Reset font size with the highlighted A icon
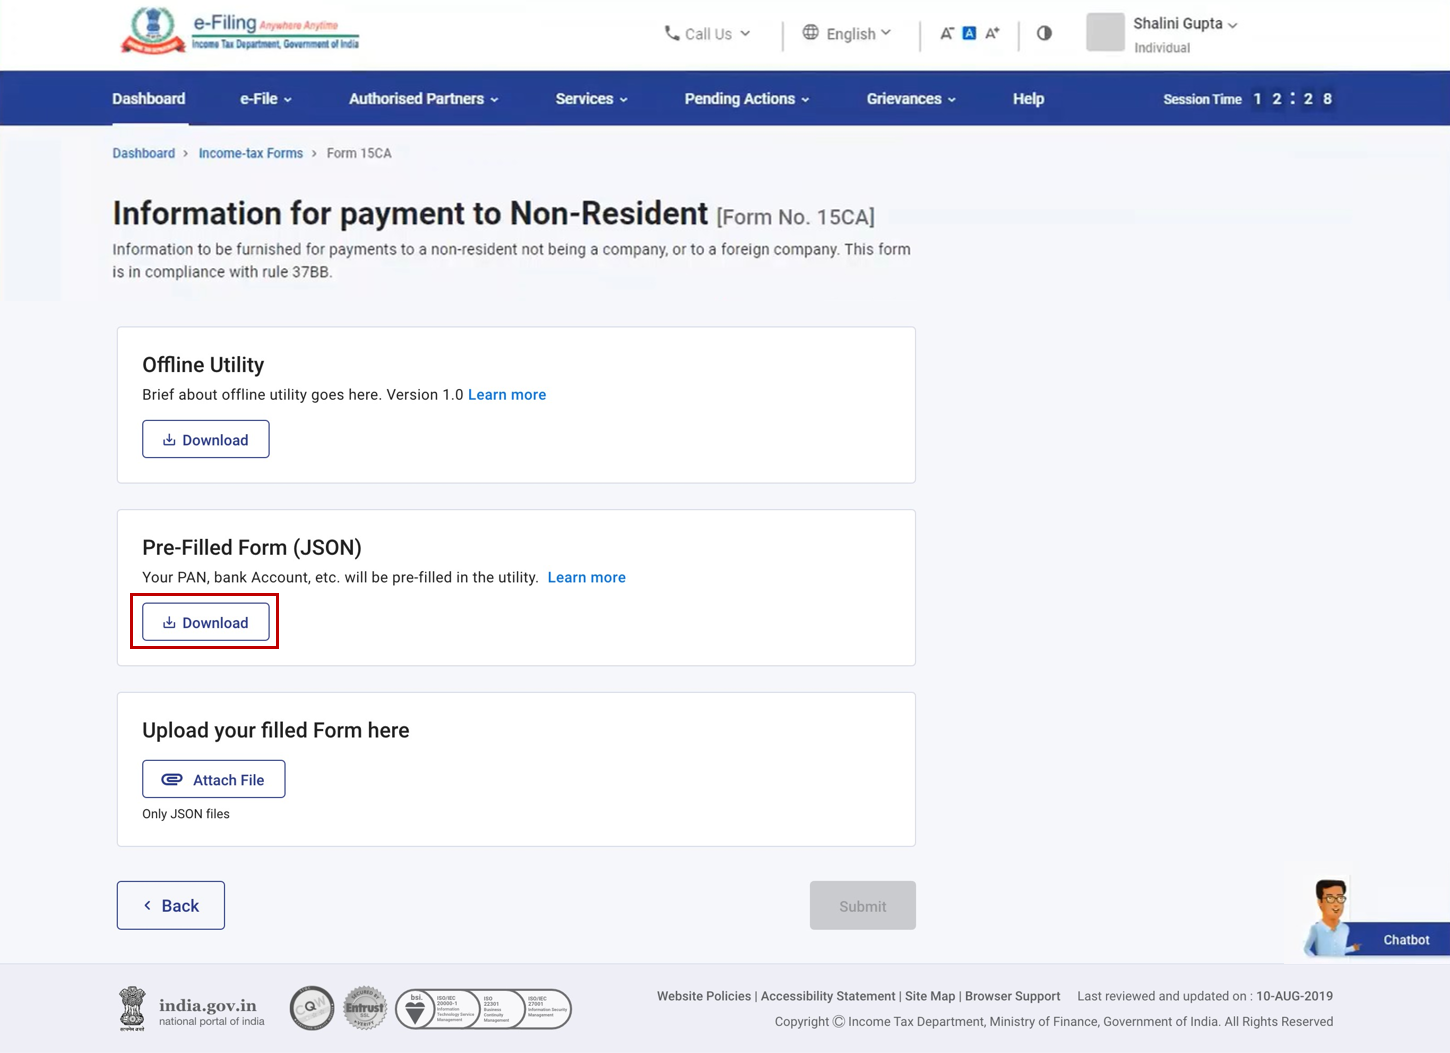The image size is (1450, 1053). pos(969,34)
